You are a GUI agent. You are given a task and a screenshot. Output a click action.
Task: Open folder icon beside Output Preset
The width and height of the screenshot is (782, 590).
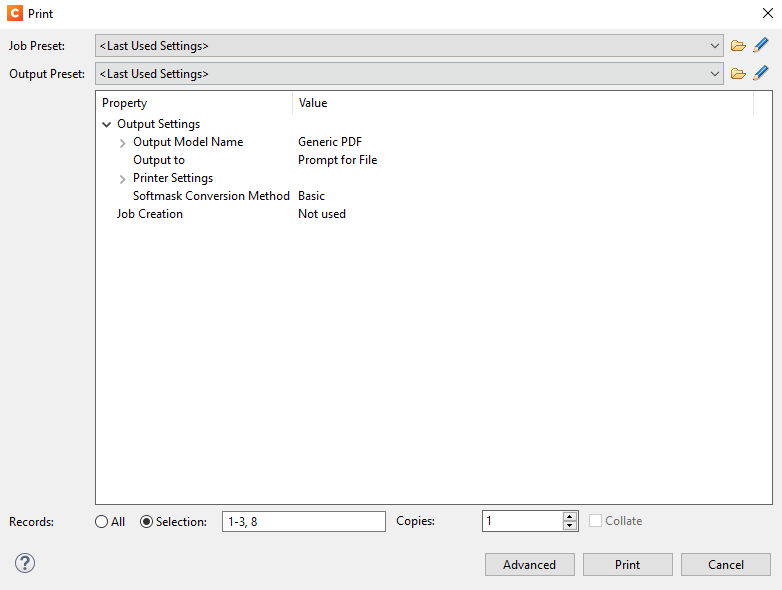click(x=738, y=73)
